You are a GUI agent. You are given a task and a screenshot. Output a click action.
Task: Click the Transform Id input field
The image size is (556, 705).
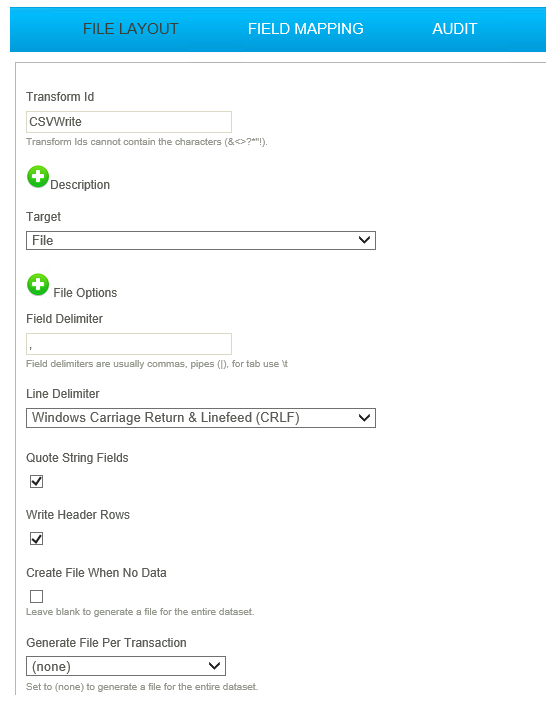[129, 122]
